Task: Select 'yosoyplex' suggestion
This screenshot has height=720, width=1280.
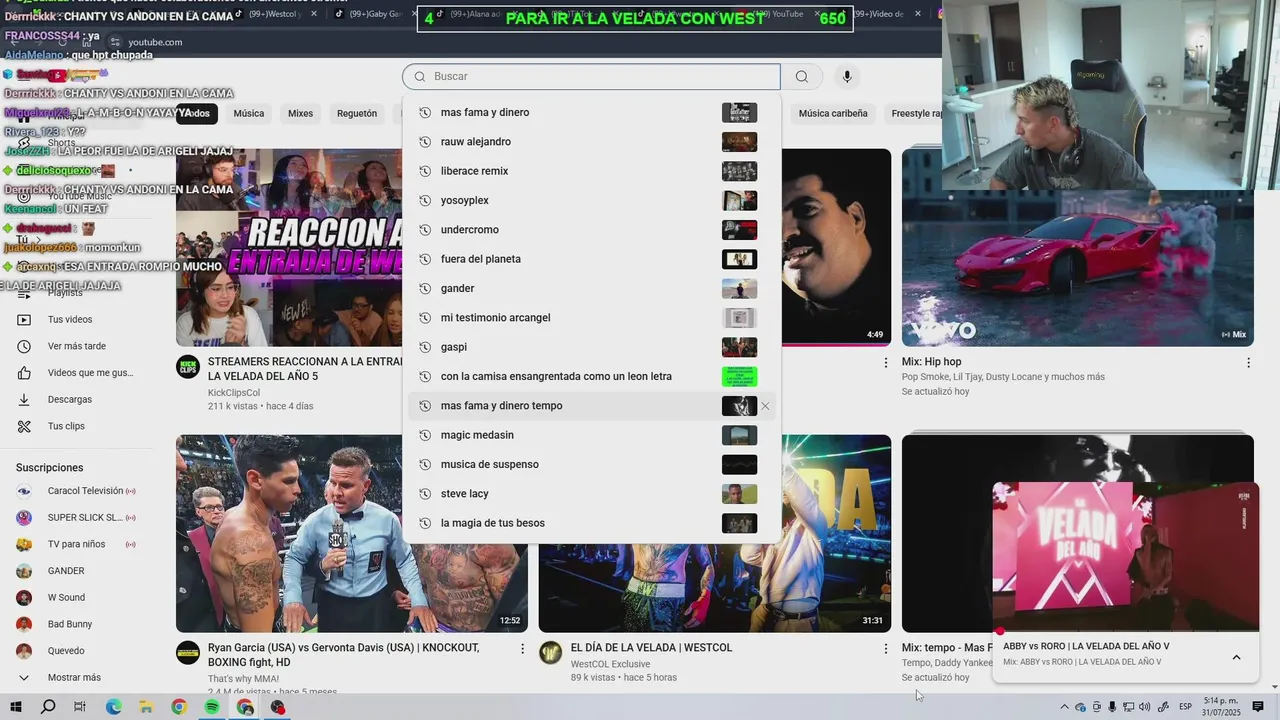Action: (591, 201)
